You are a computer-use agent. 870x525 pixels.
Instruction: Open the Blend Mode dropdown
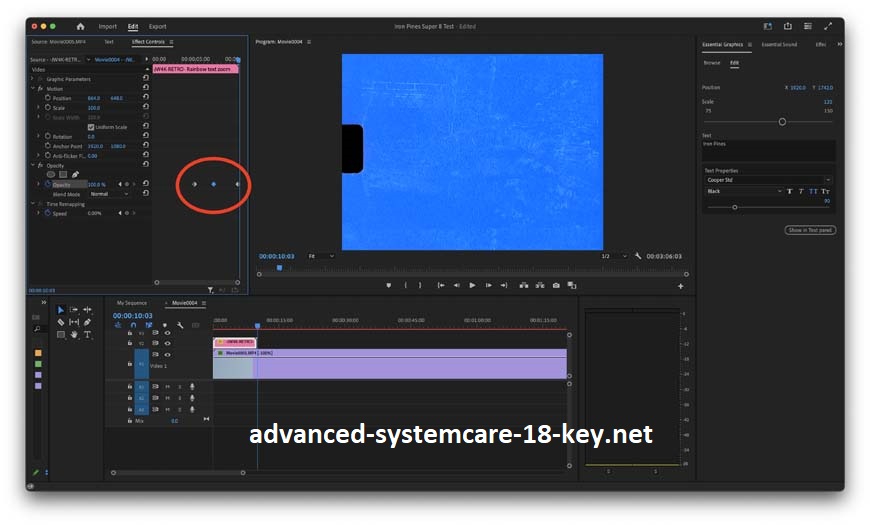pos(109,194)
